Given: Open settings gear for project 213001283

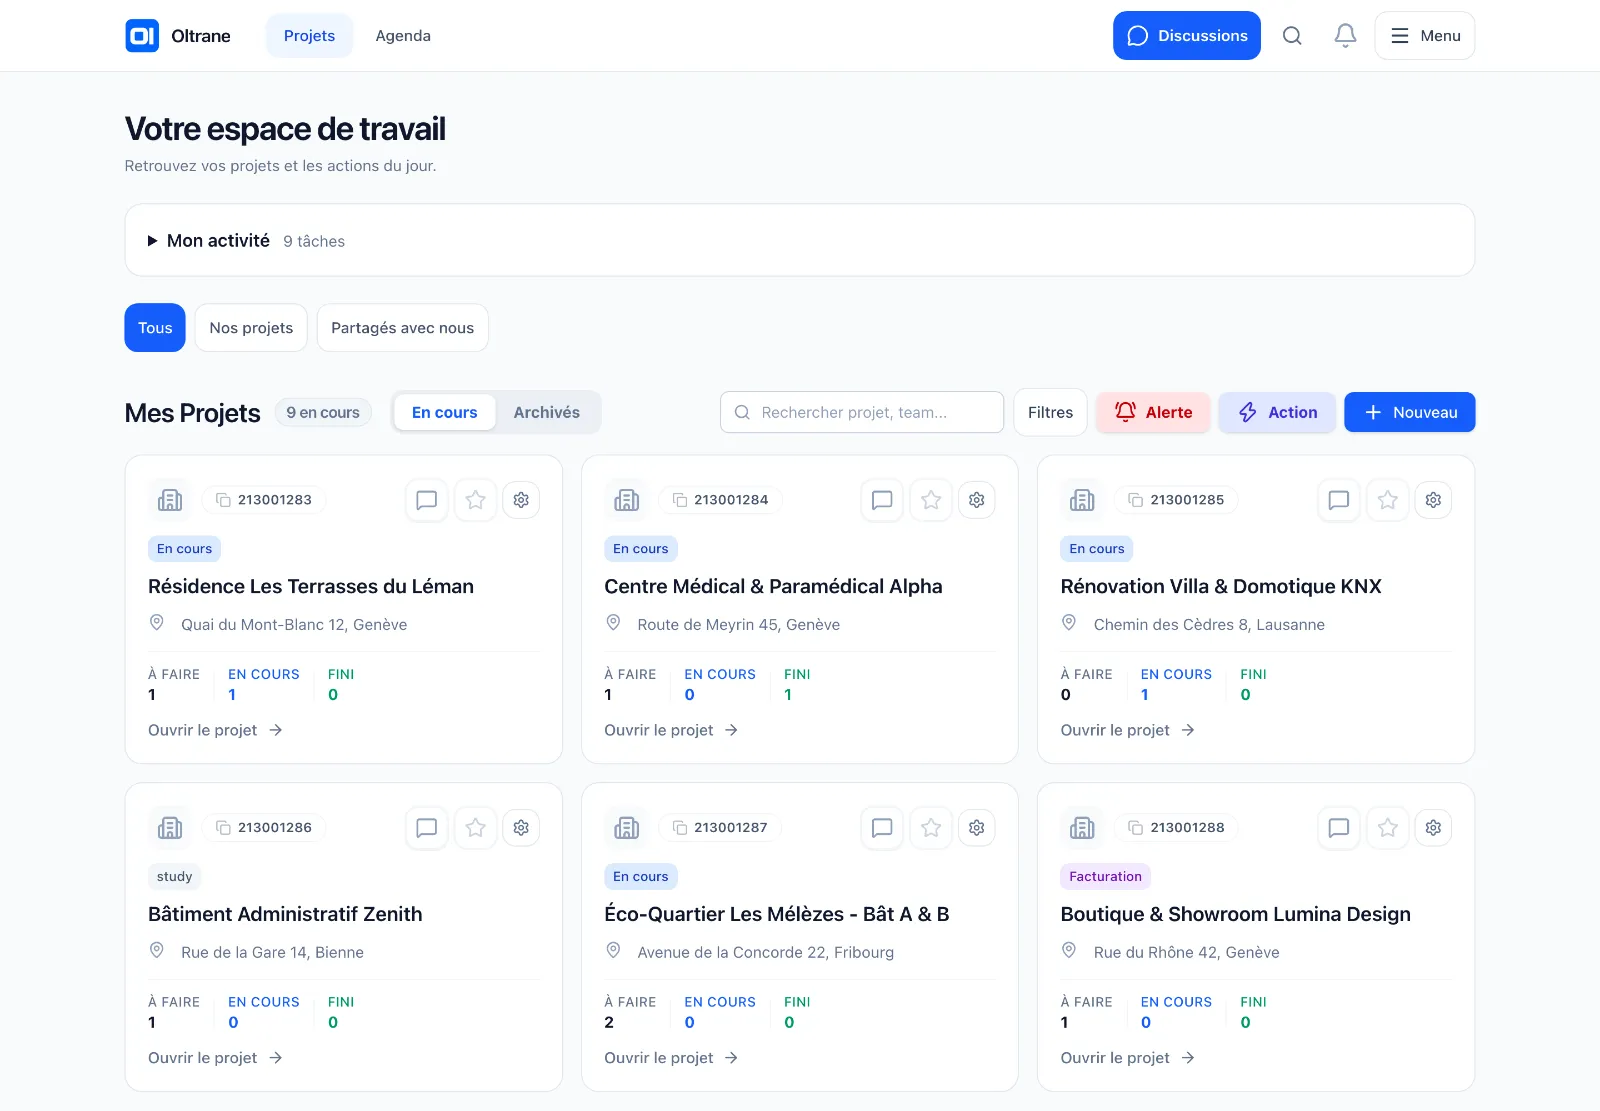Looking at the screenshot, I should (521, 500).
